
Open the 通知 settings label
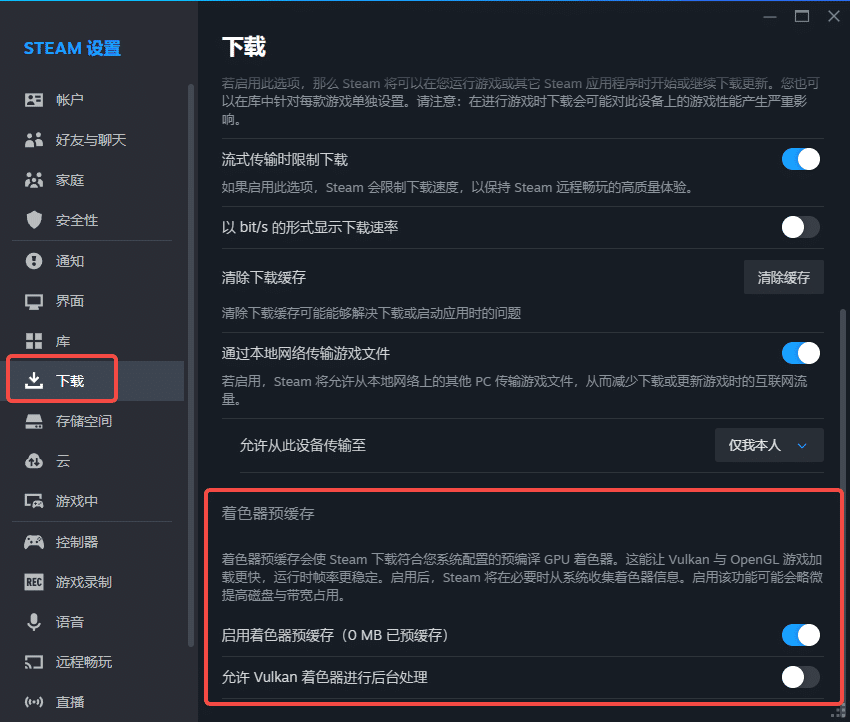click(x=70, y=261)
